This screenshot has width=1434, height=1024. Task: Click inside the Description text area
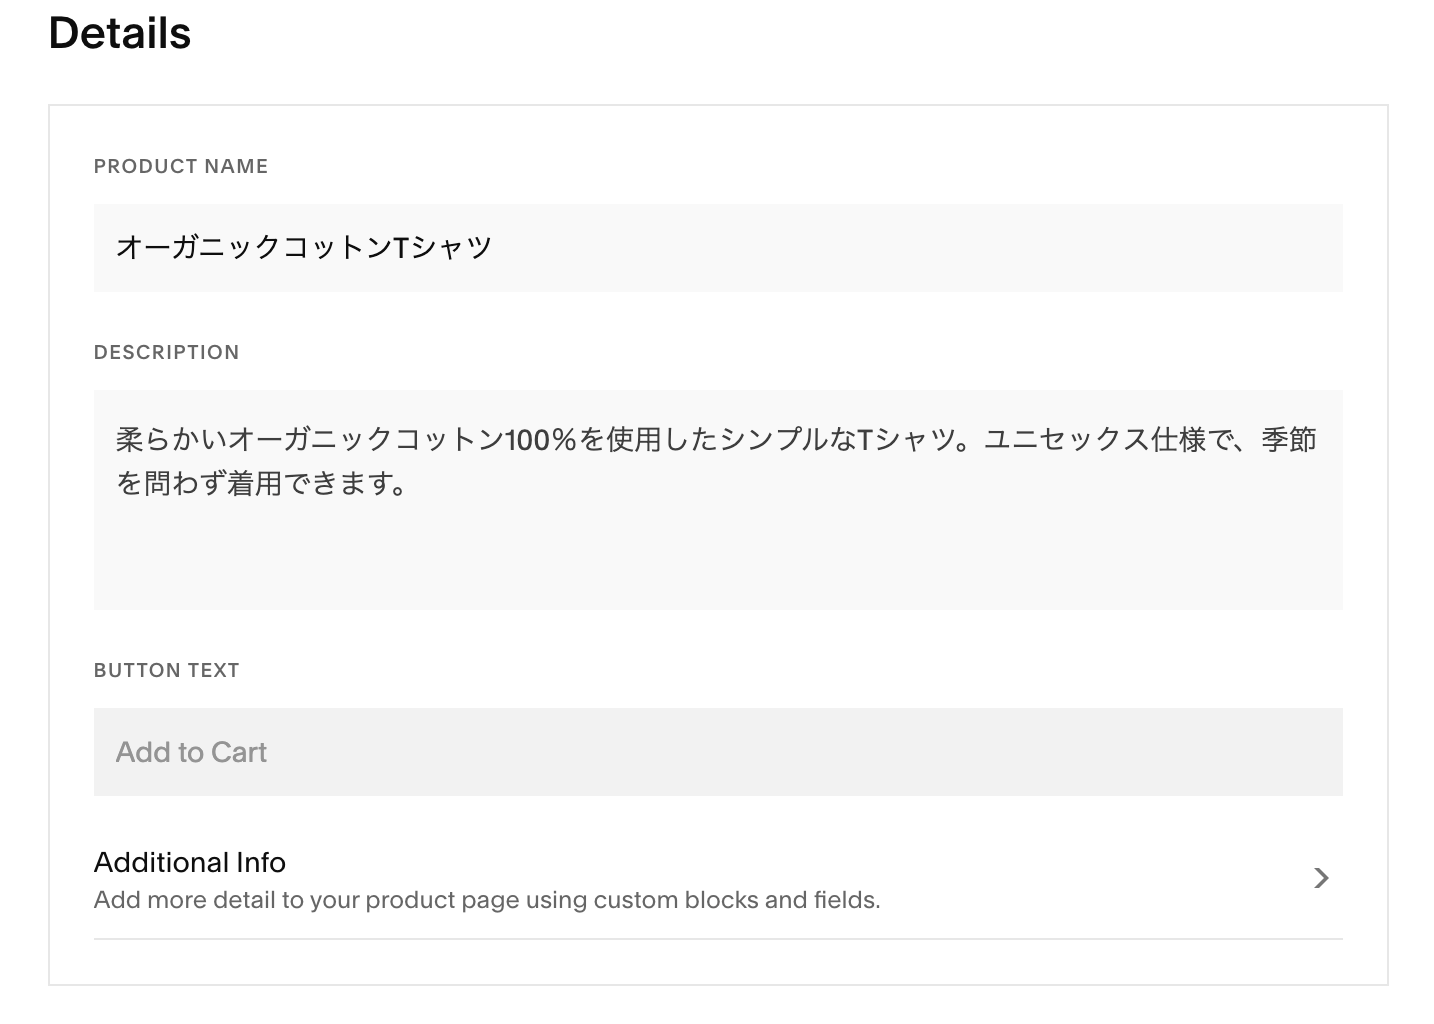click(x=717, y=499)
